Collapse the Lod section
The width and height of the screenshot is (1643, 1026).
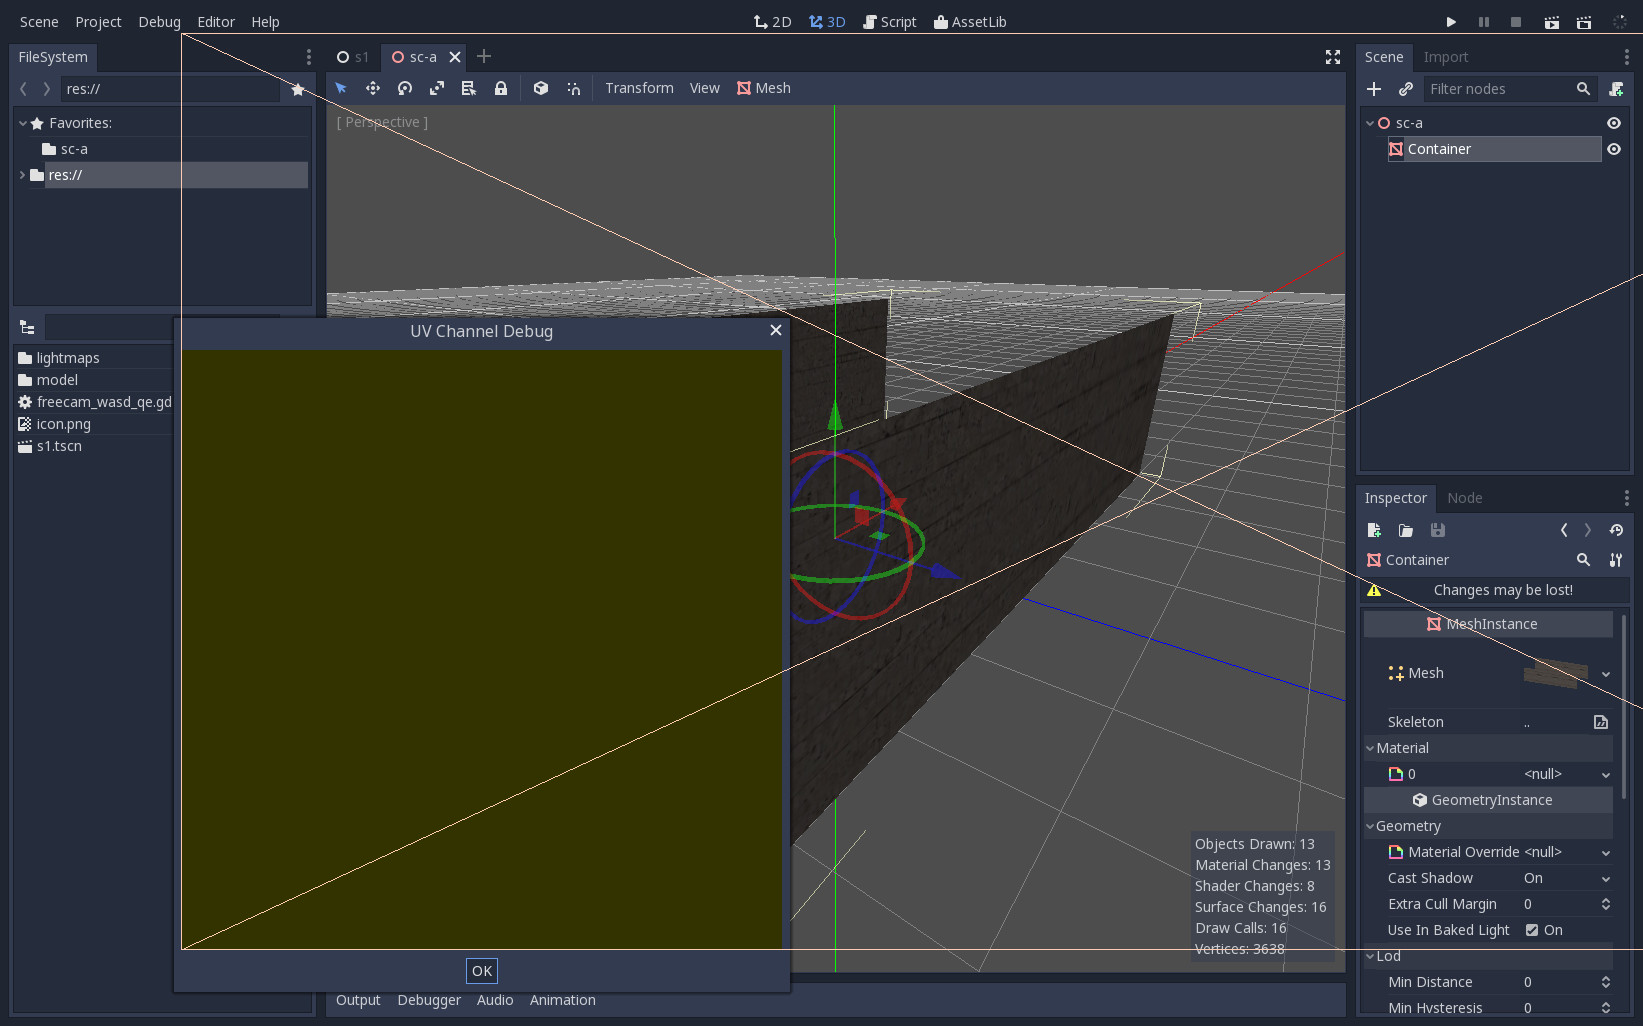pyautogui.click(x=1370, y=956)
